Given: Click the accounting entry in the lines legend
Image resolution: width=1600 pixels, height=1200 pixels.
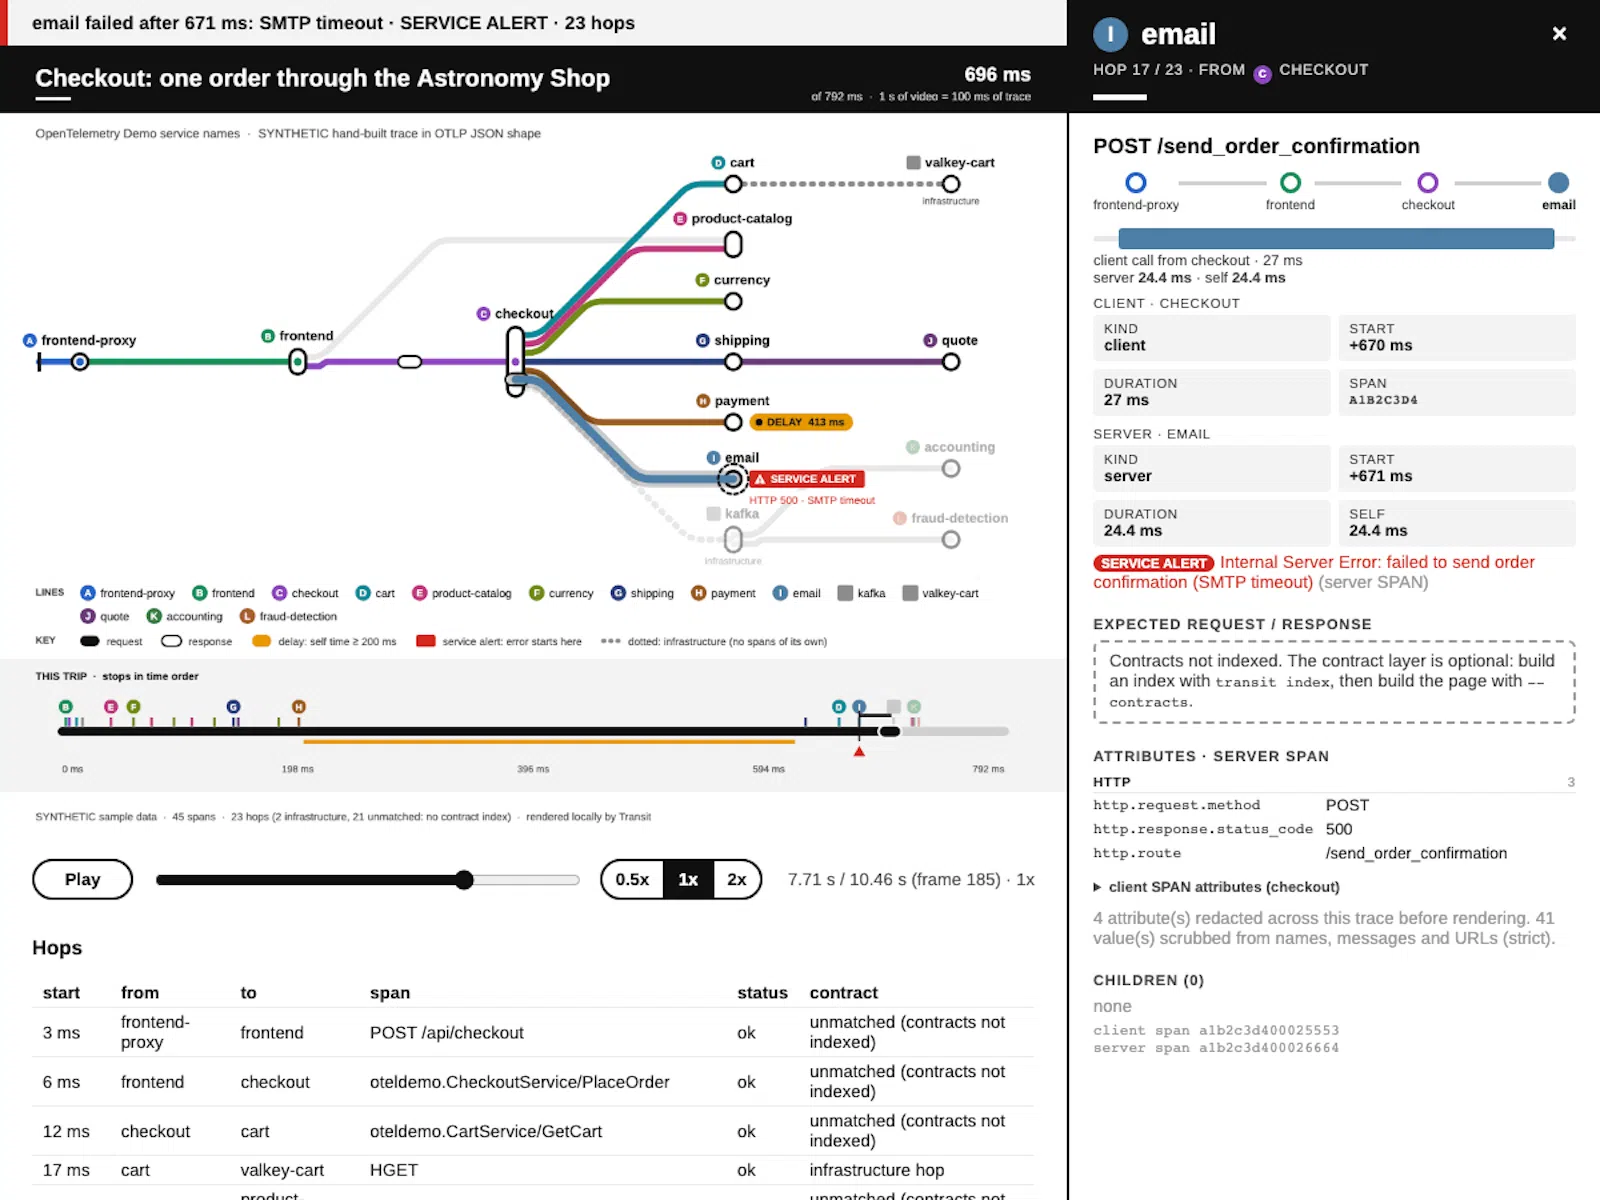Looking at the screenshot, I should tap(185, 617).
